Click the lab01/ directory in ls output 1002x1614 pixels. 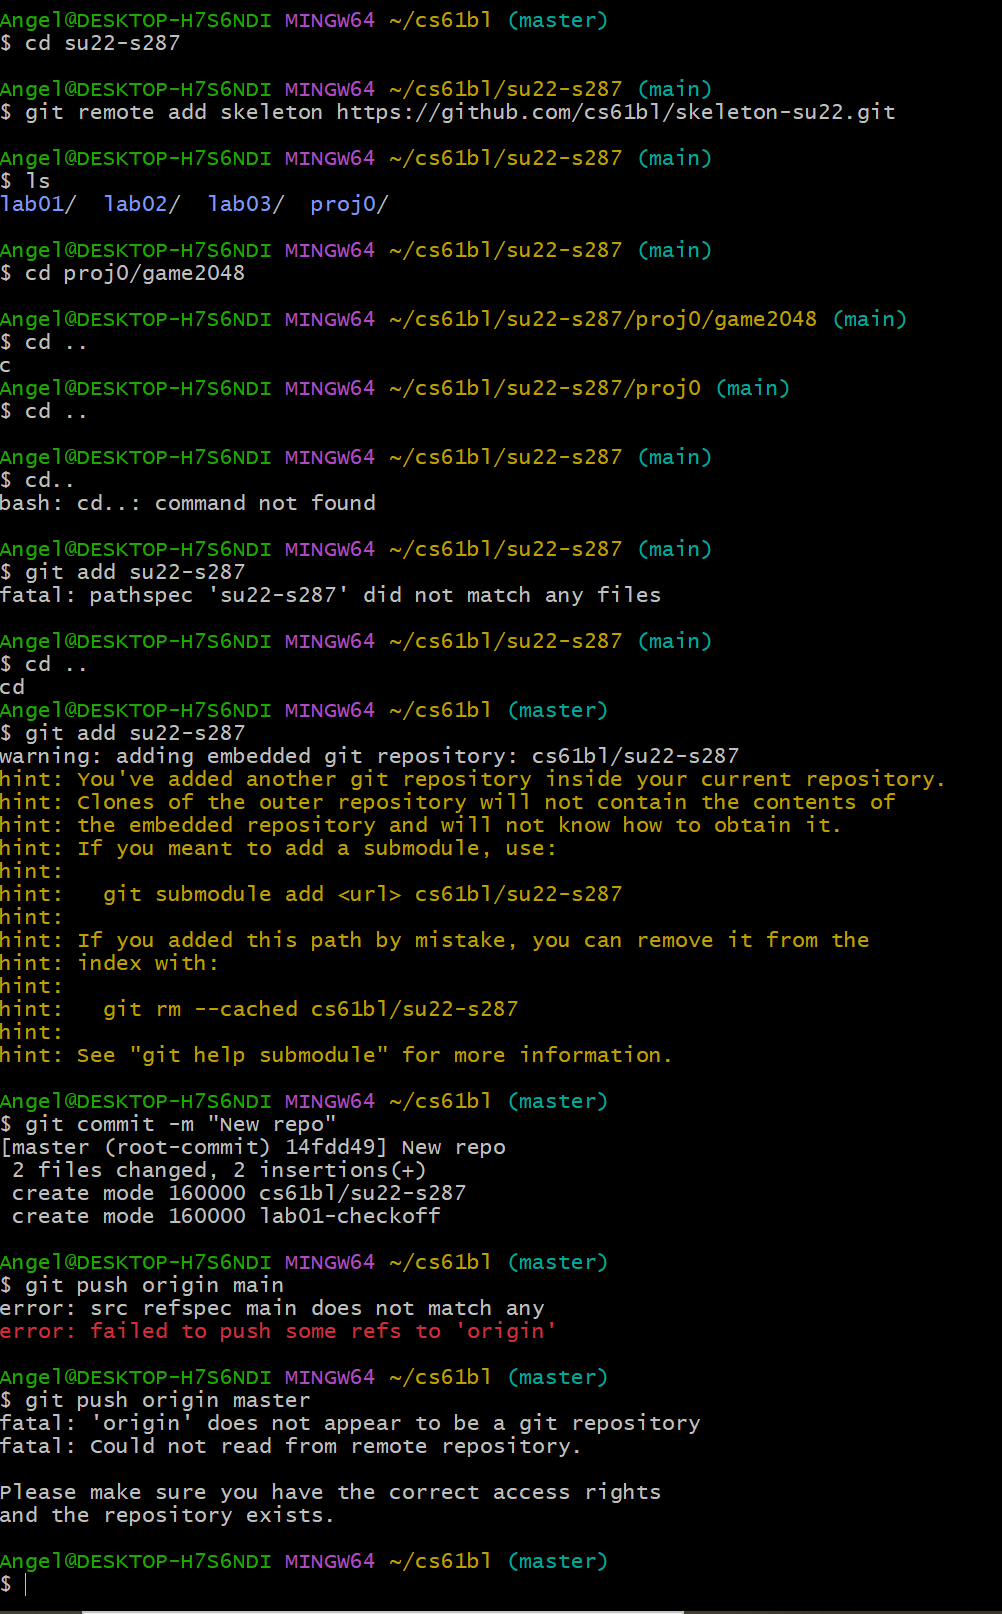(x=38, y=204)
